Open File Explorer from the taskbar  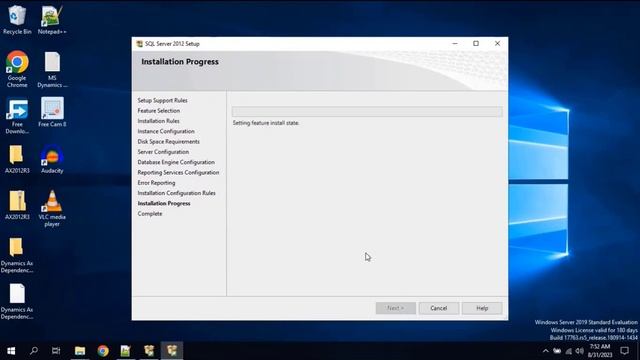click(80, 351)
